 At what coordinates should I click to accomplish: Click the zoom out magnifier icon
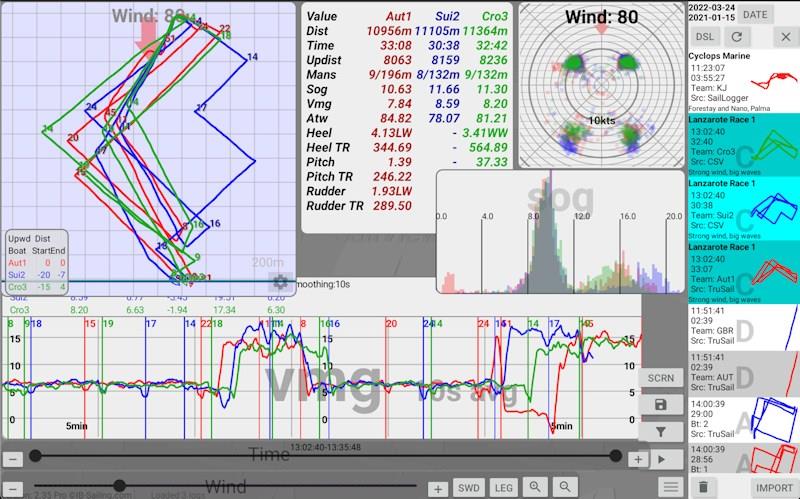point(565,487)
